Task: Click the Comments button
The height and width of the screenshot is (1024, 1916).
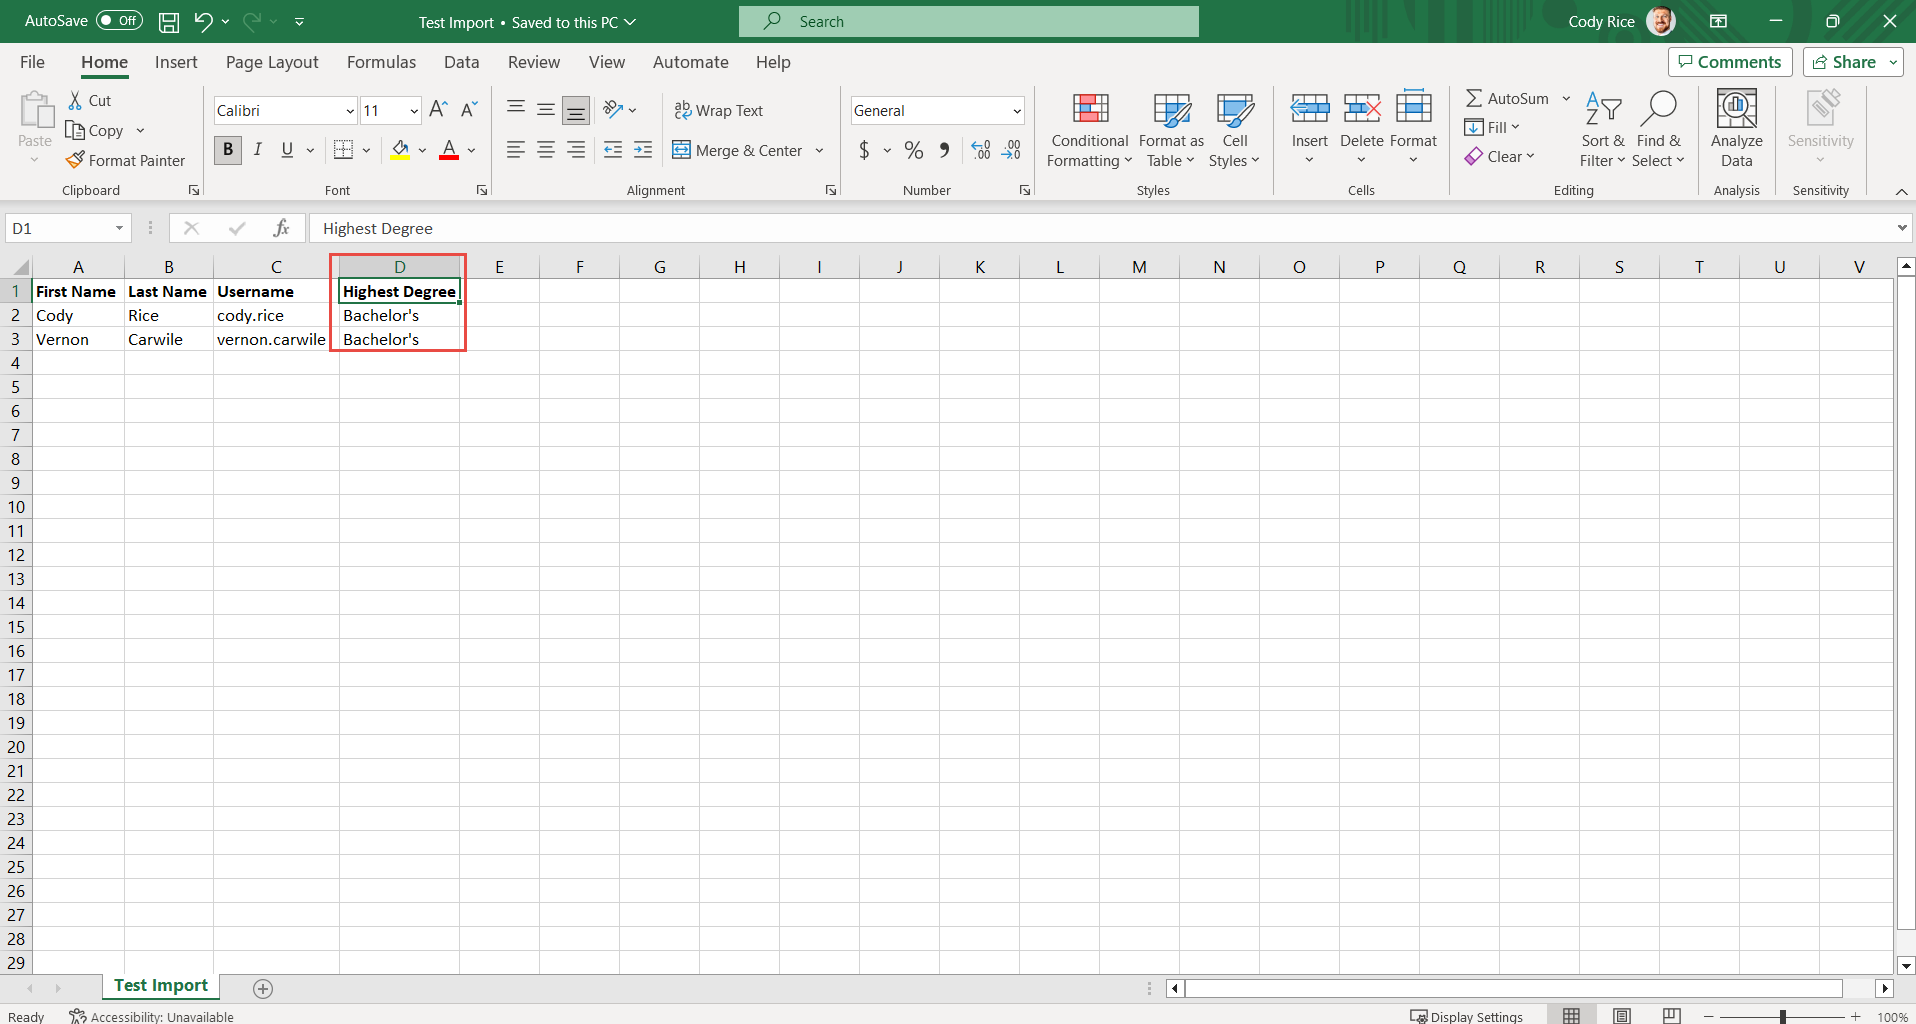Action: pos(1730,62)
